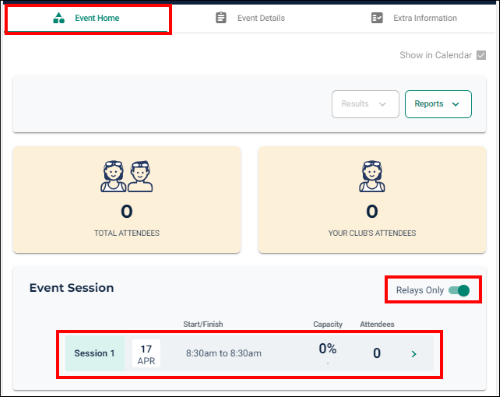
Task: Open the Reports dropdown
Action: 438,104
